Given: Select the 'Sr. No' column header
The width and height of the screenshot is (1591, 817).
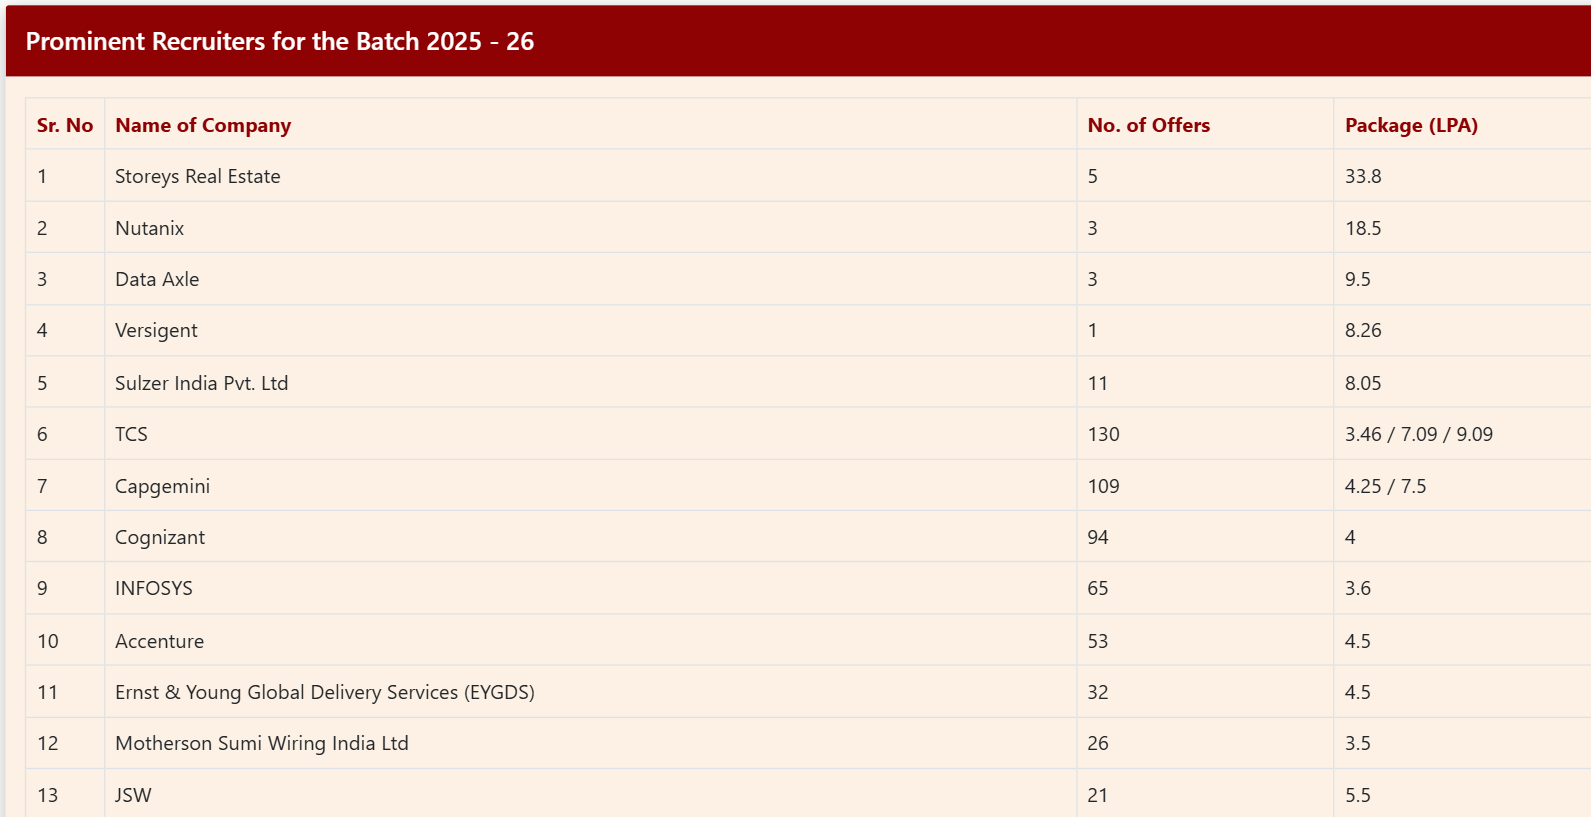Looking at the screenshot, I should pos(65,125).
